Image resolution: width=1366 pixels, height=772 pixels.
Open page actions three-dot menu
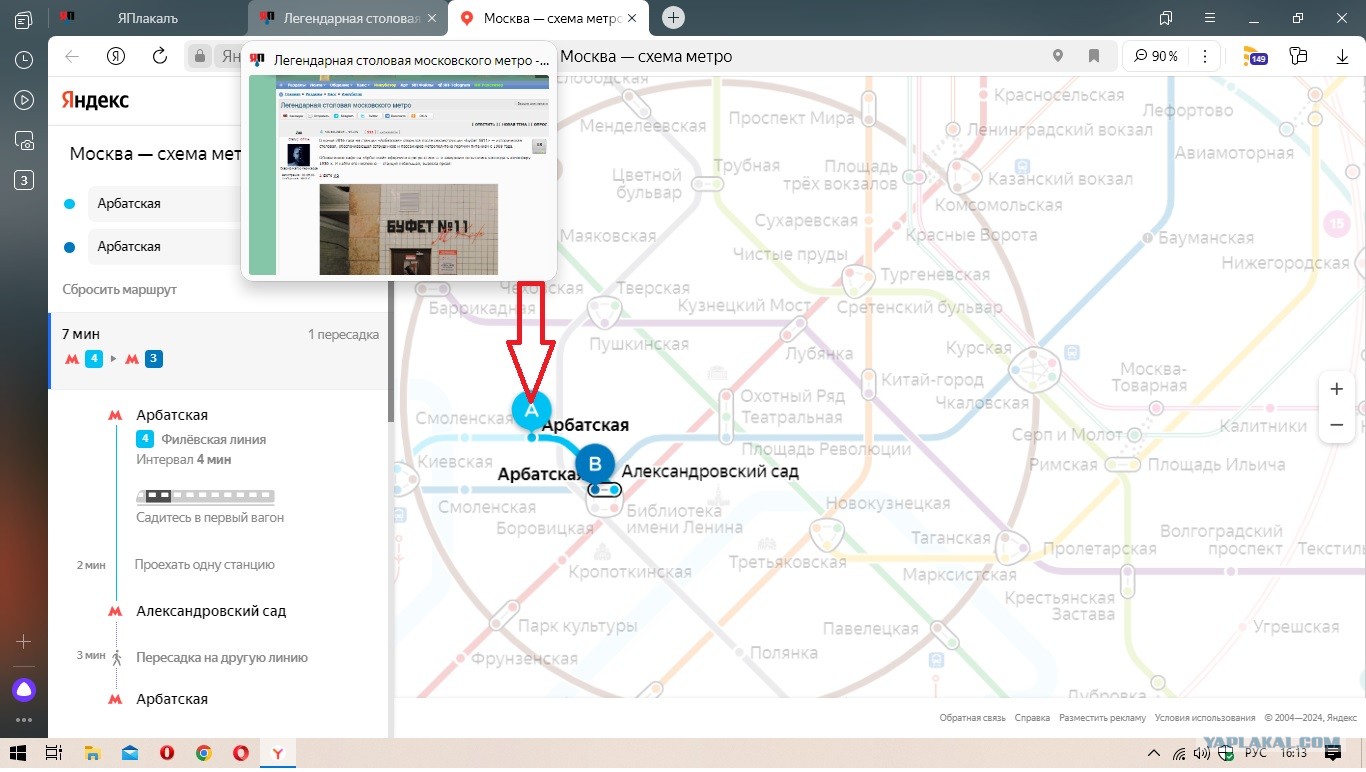1207,56
